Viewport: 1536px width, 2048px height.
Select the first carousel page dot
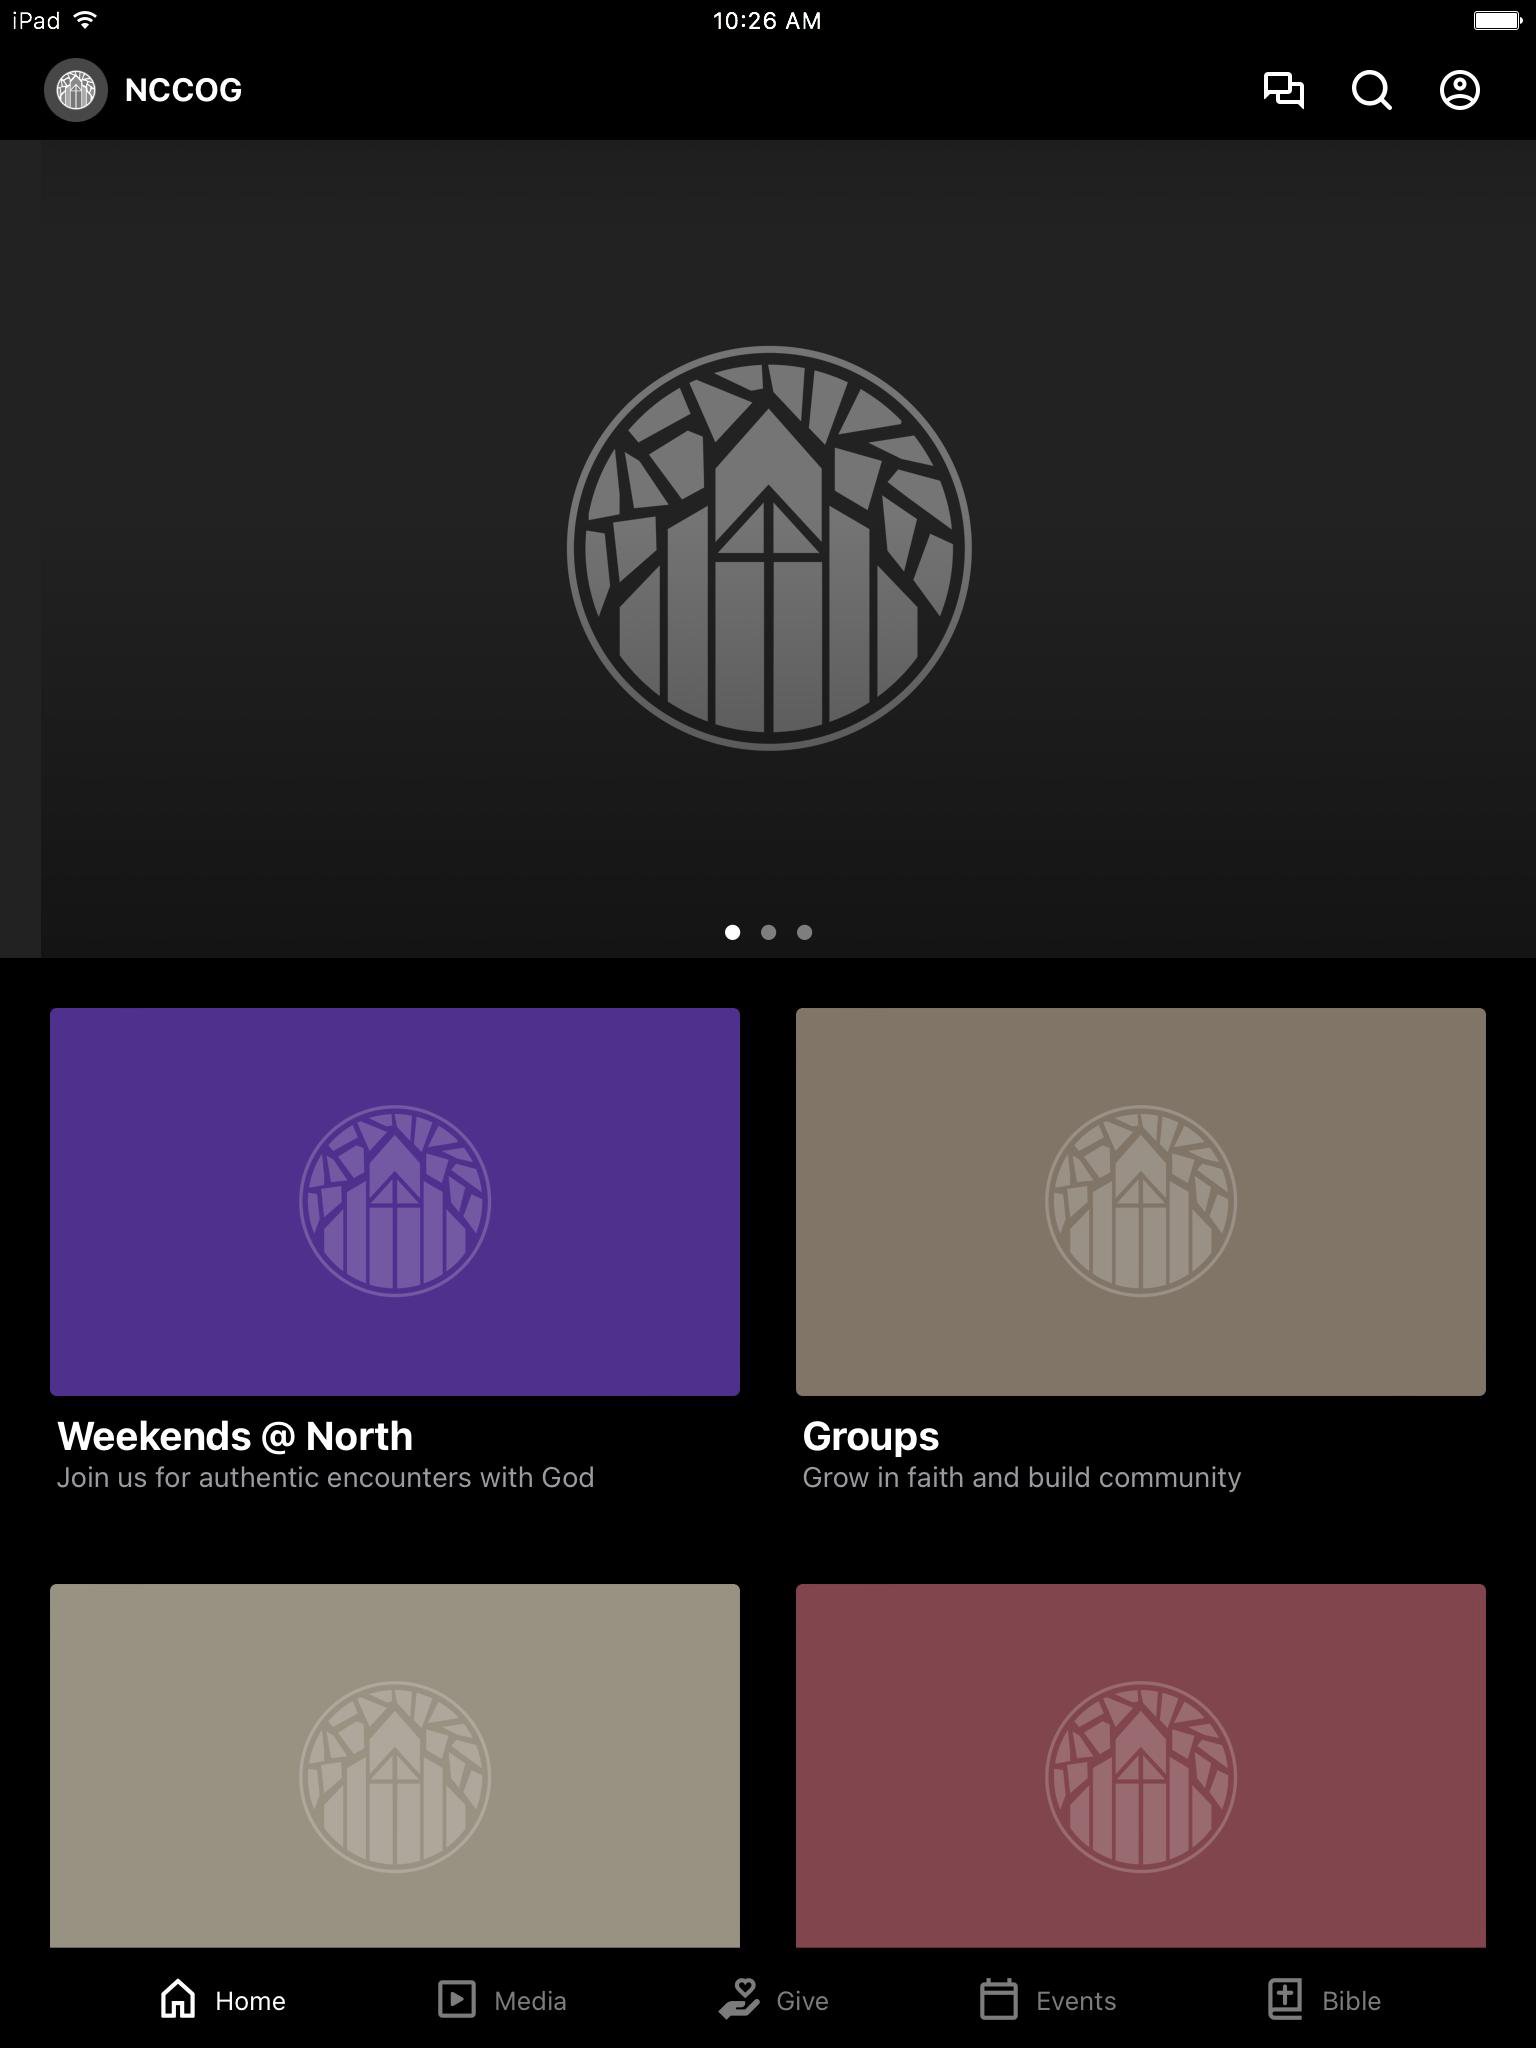[x=732, y=932]
